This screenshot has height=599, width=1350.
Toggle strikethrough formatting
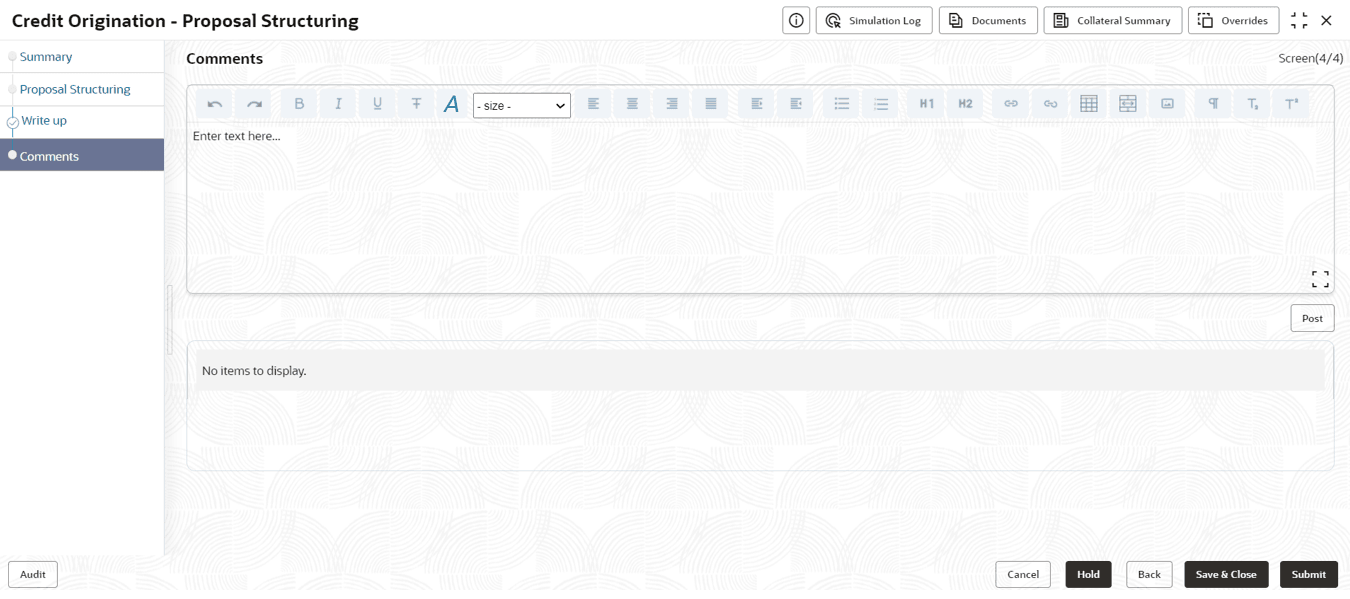(416, 104)
